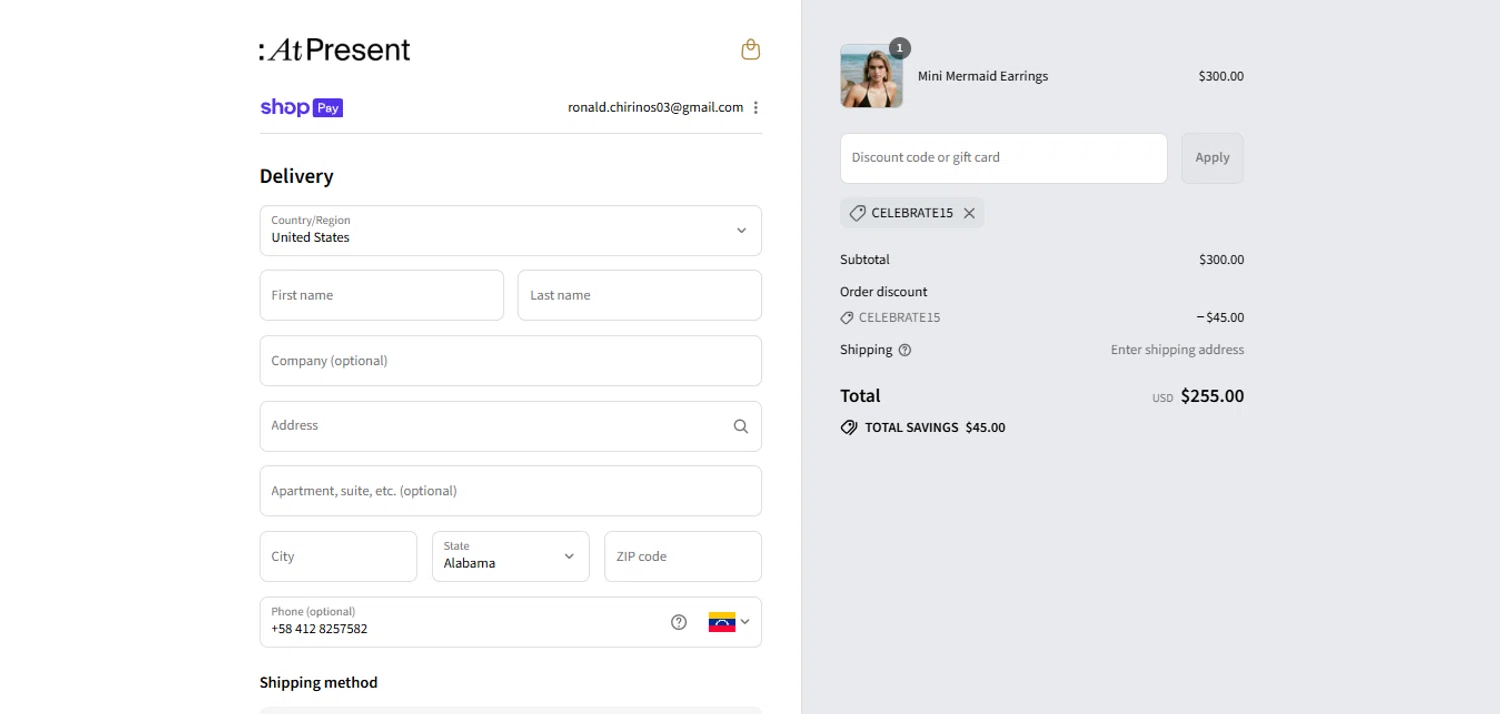
Task: Select the Apartment, suite, etc. field
Action: point(510,491)
